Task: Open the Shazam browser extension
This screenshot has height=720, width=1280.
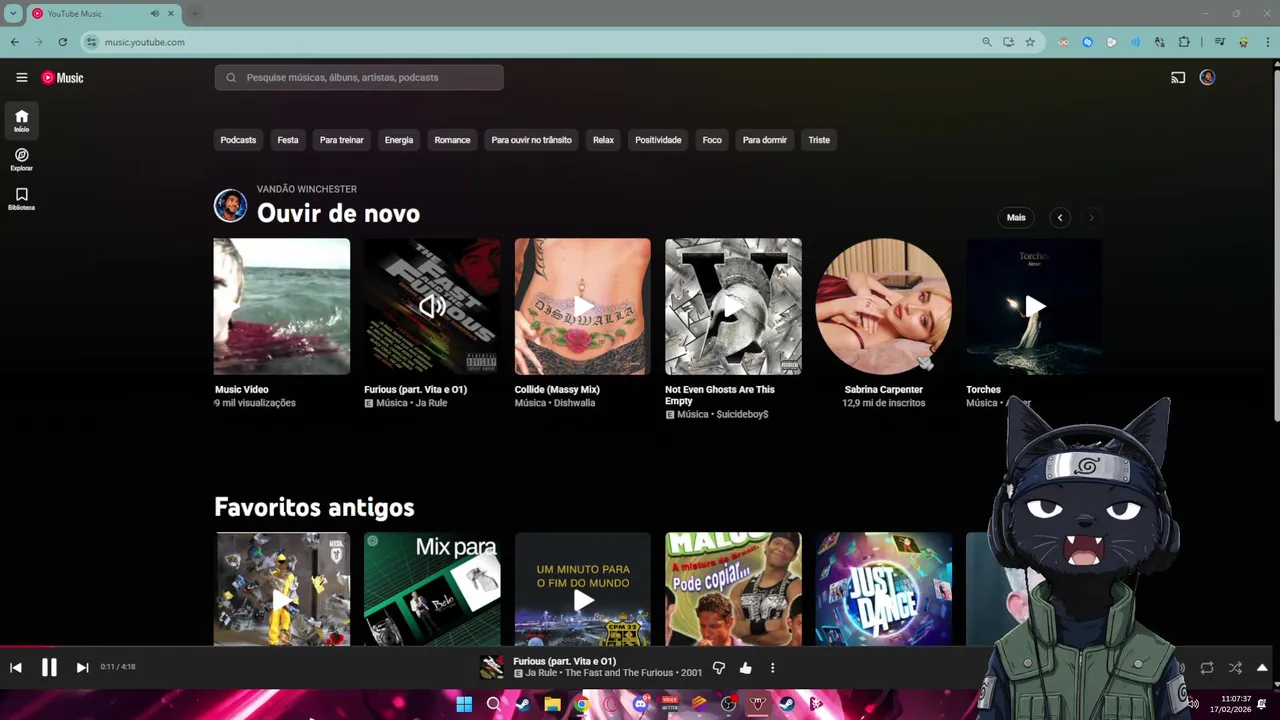Action: [1087, 42]
